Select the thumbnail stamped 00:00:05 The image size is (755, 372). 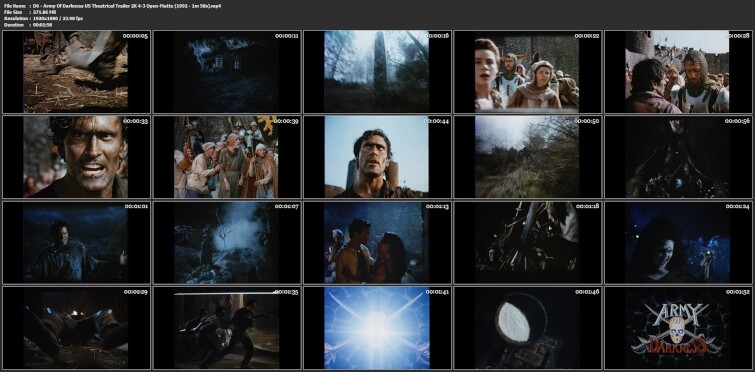pos(76,72)
